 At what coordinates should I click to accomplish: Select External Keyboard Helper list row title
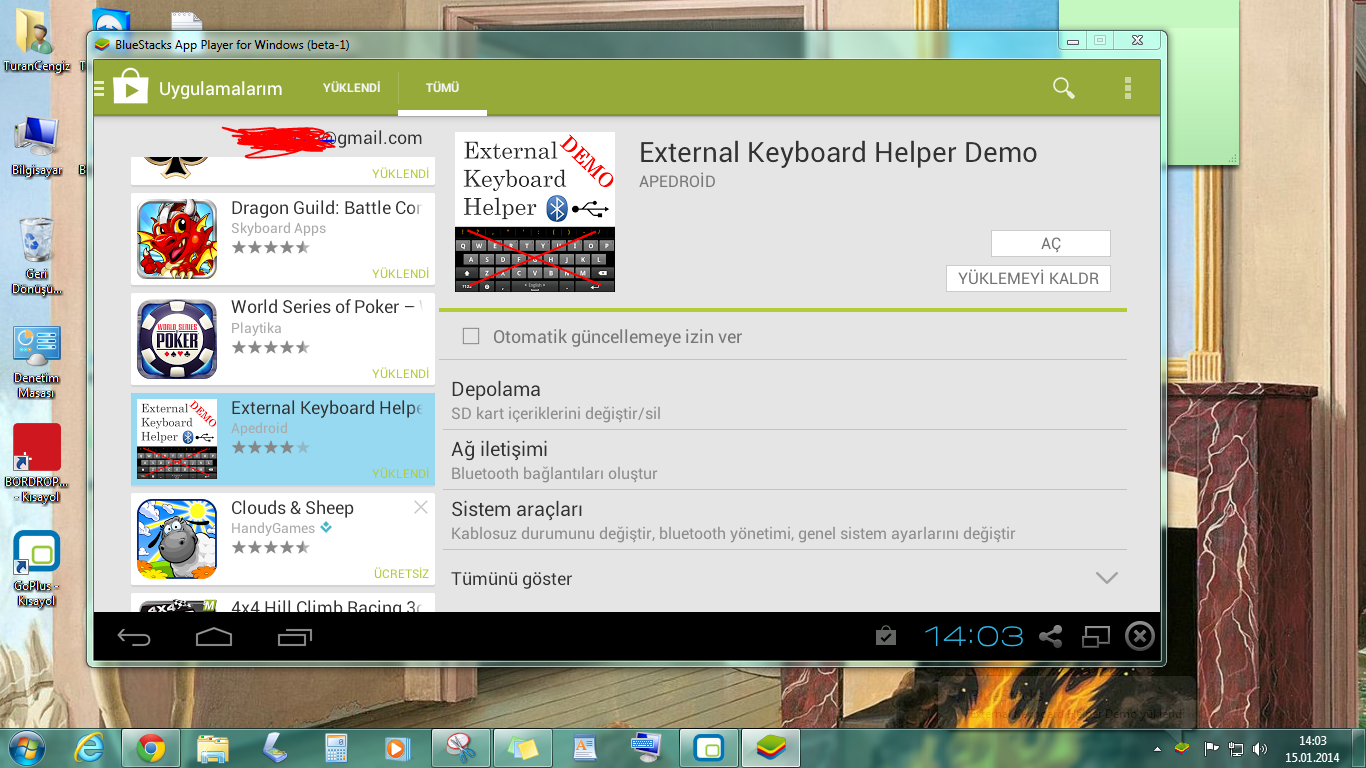click(x=326, y=408)
